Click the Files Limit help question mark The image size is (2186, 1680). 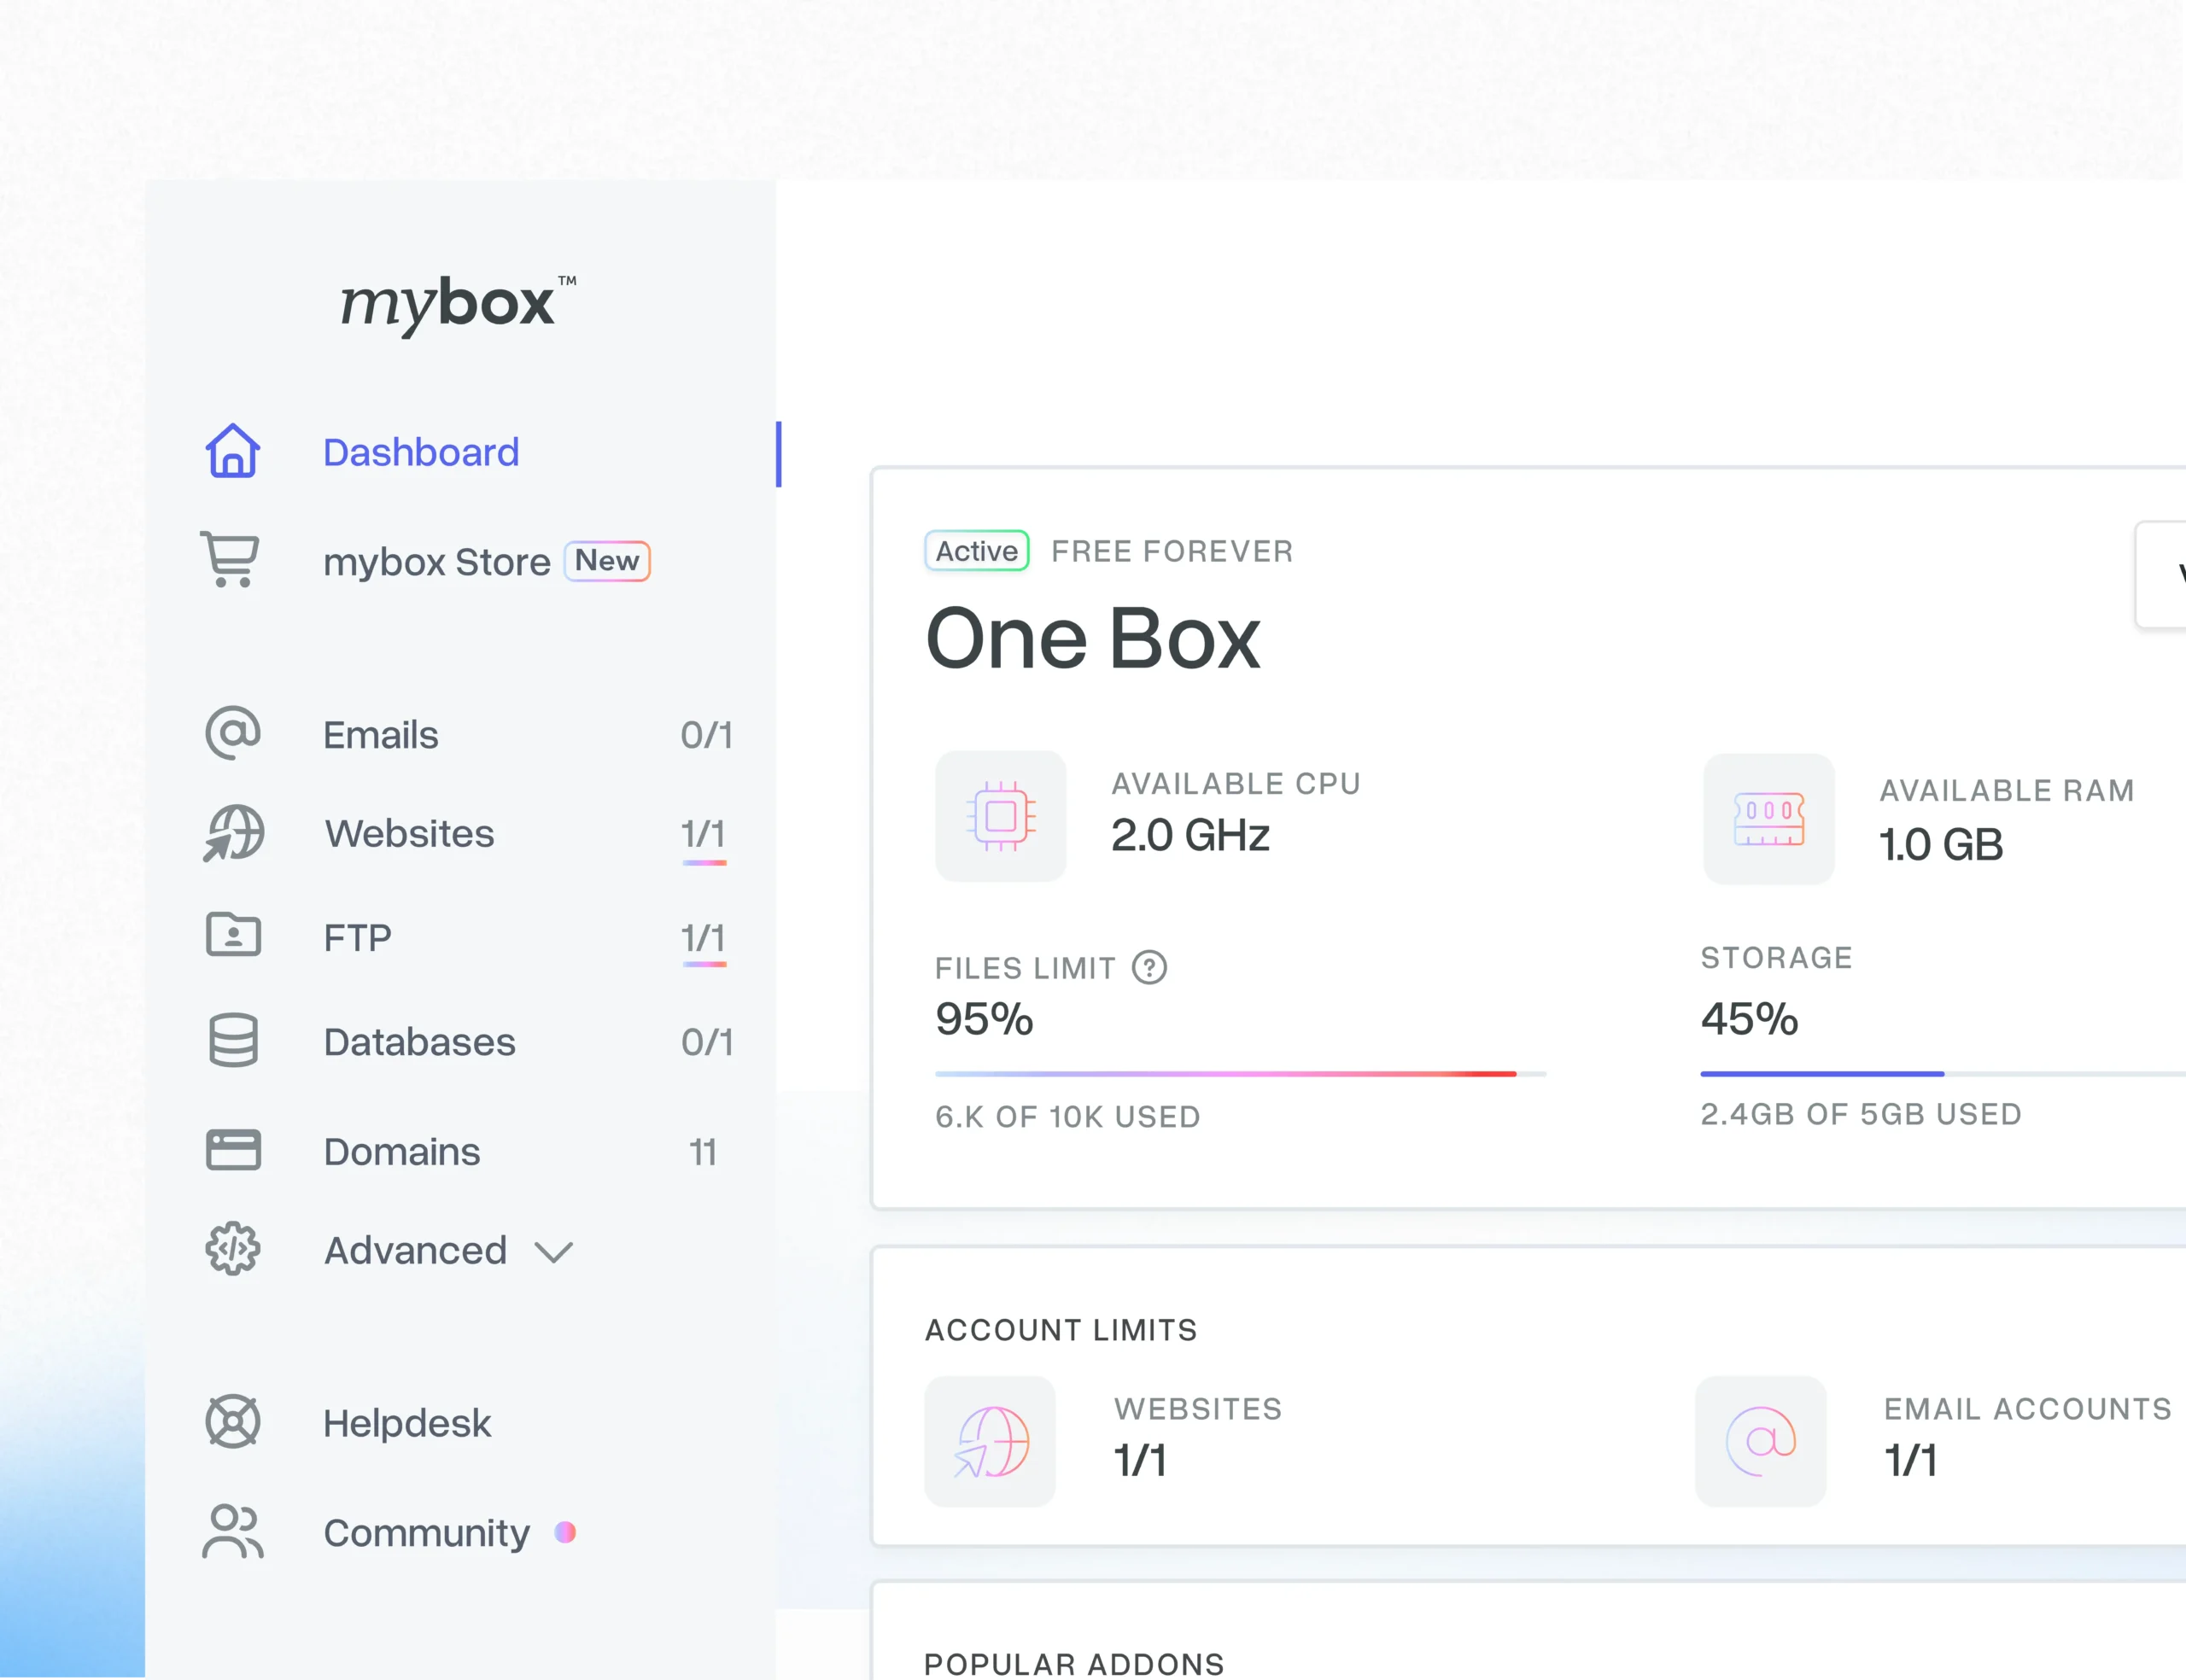(1149, 967)
